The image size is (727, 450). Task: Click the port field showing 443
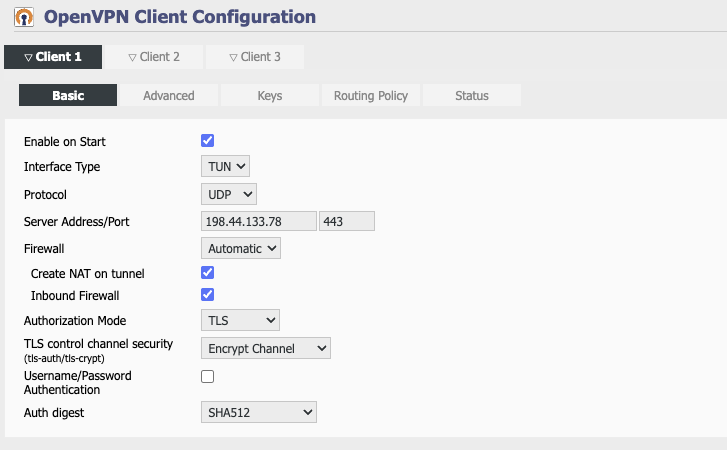347,221
